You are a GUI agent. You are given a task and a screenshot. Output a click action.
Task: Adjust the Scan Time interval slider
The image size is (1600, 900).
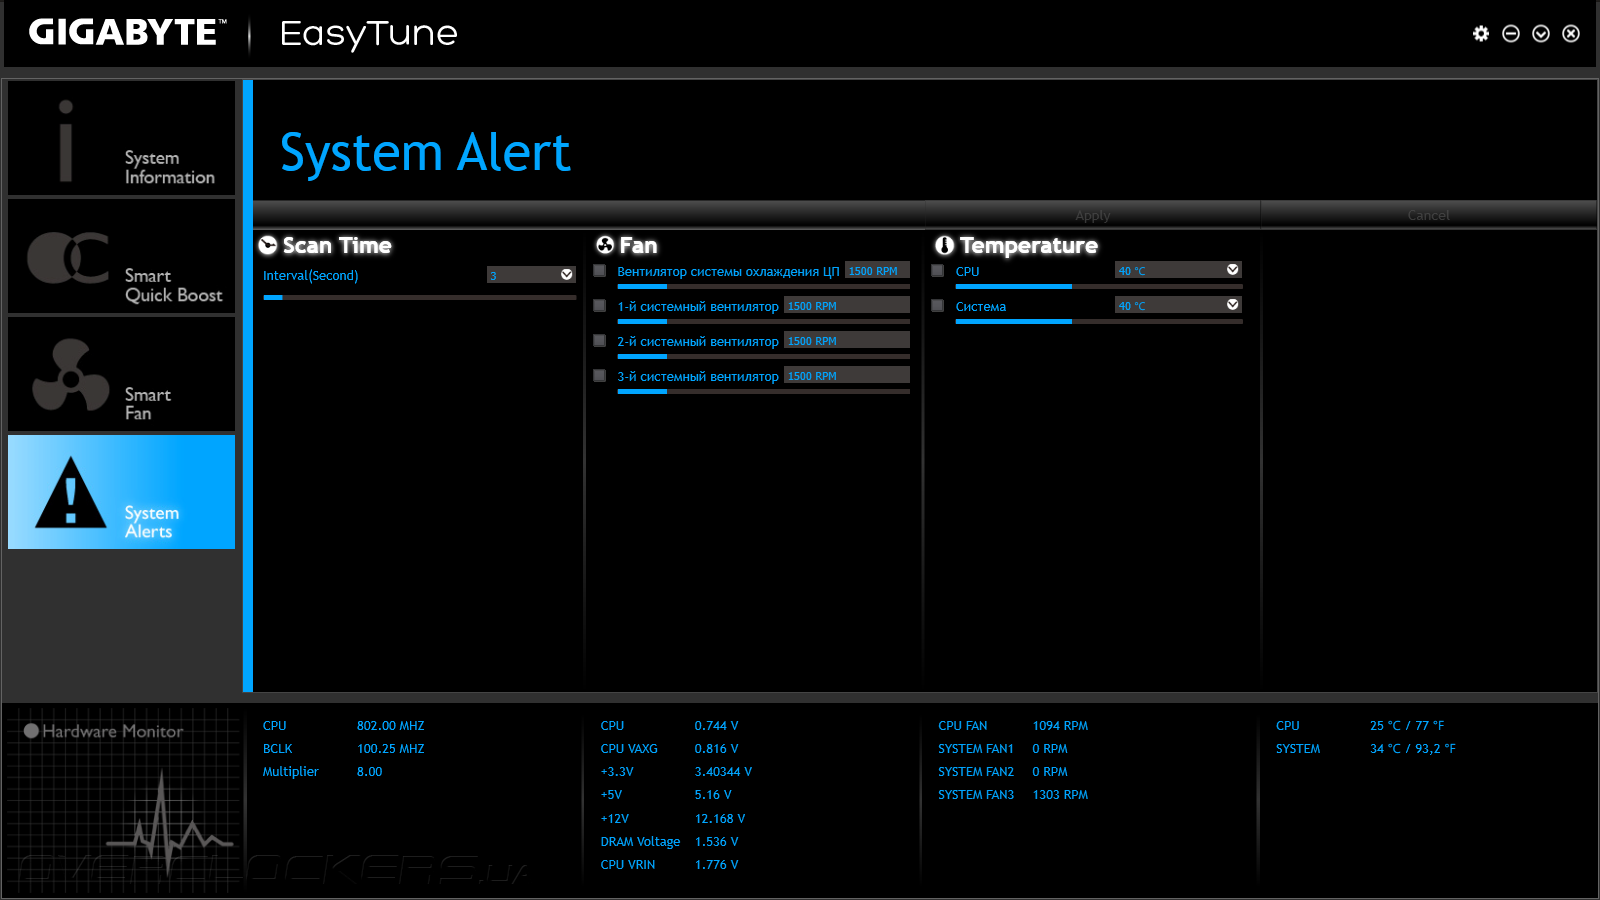point(420,297)
